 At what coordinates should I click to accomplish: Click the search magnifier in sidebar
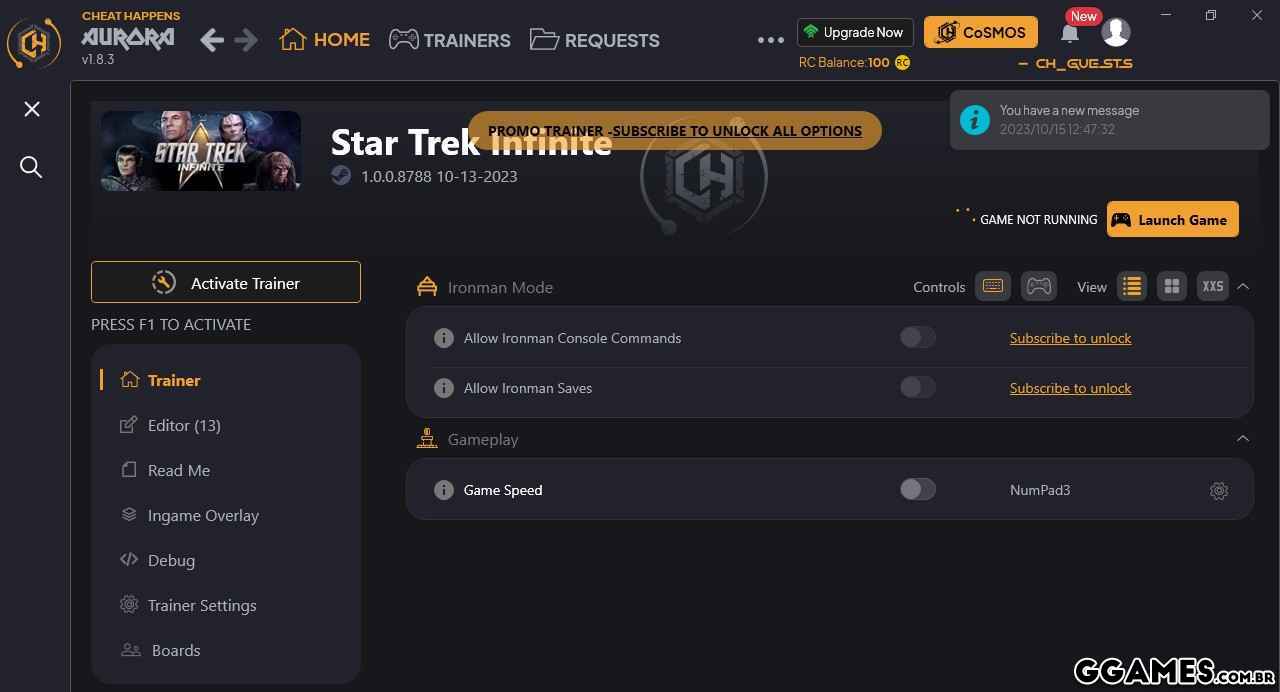(x=31, y=167)
